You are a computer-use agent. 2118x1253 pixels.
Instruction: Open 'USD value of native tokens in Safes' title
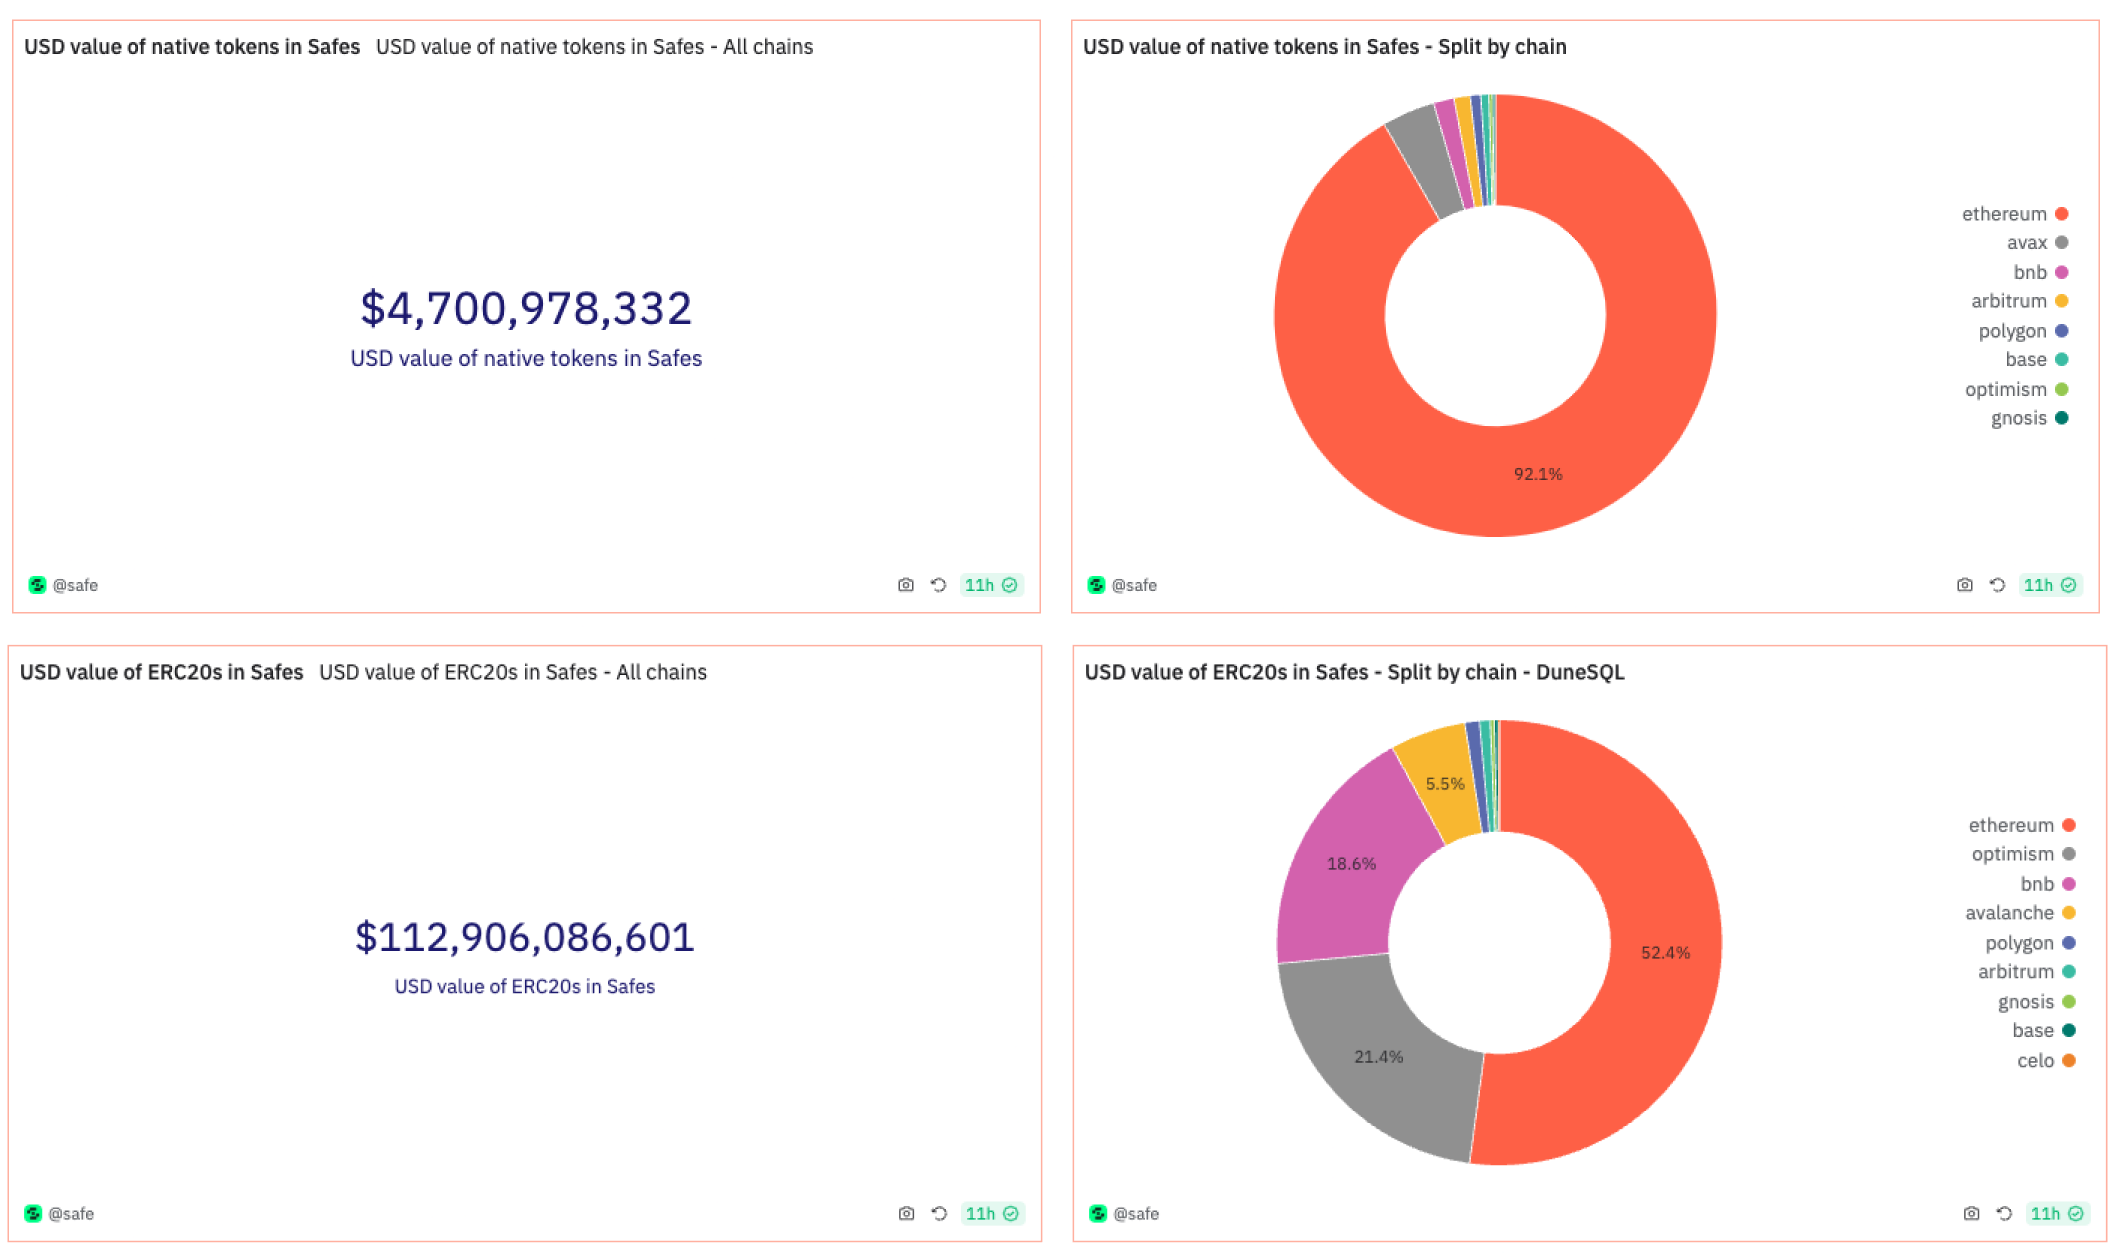[192, 47]
